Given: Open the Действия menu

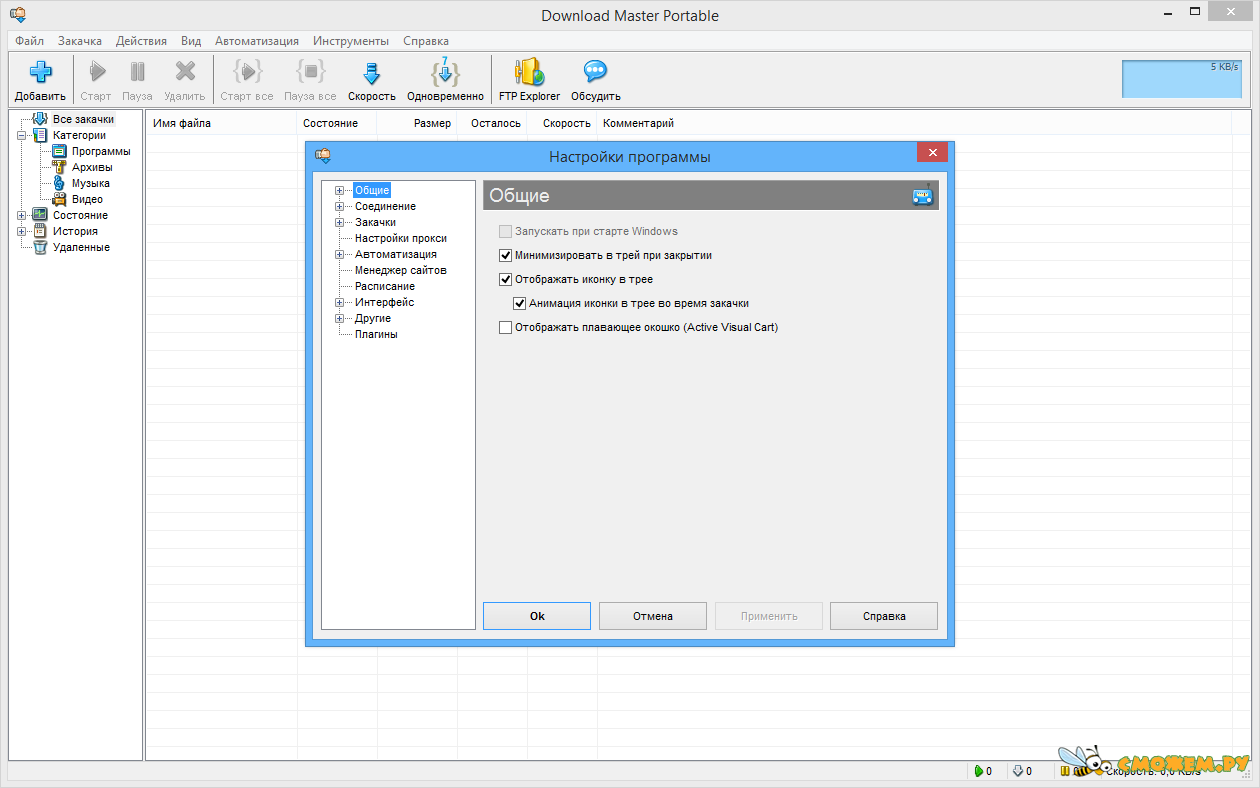Looking at the screenshot, I should click(x=141, y=41).
